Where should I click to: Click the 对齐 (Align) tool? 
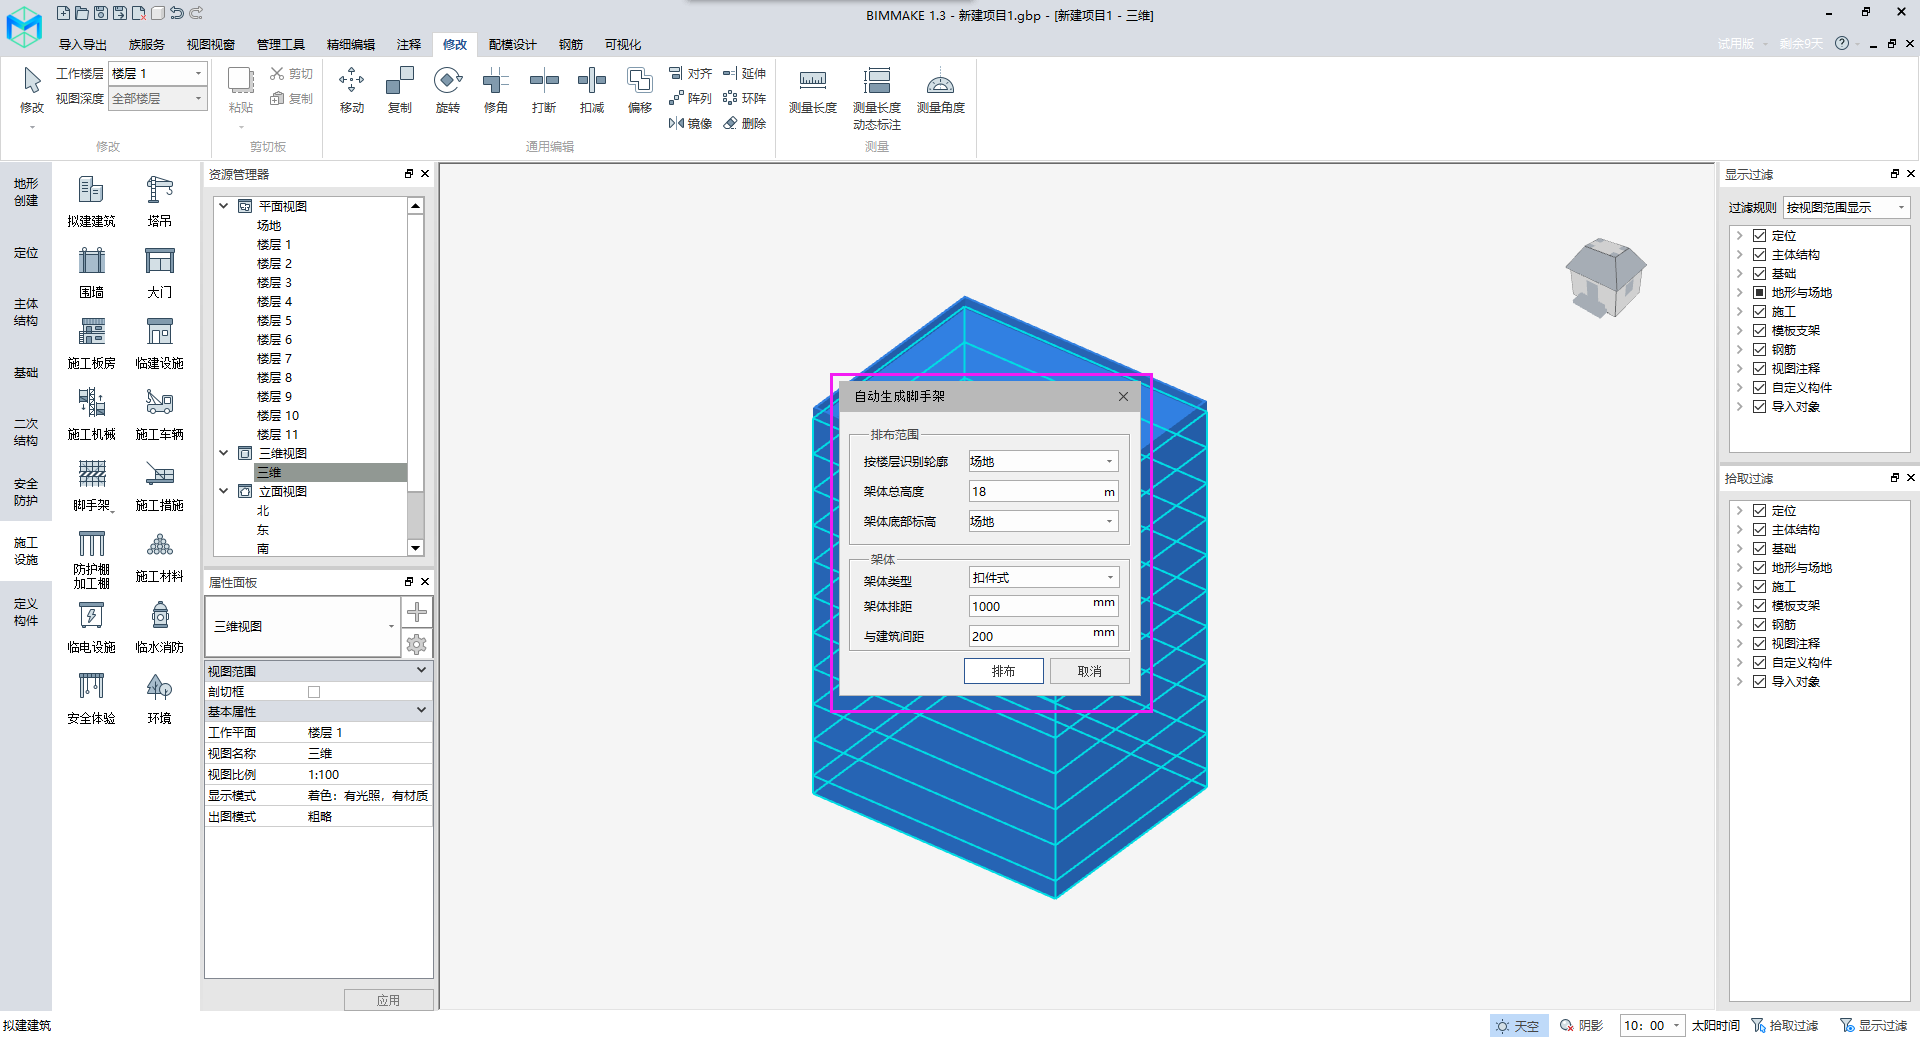click(x=690, y=73)
